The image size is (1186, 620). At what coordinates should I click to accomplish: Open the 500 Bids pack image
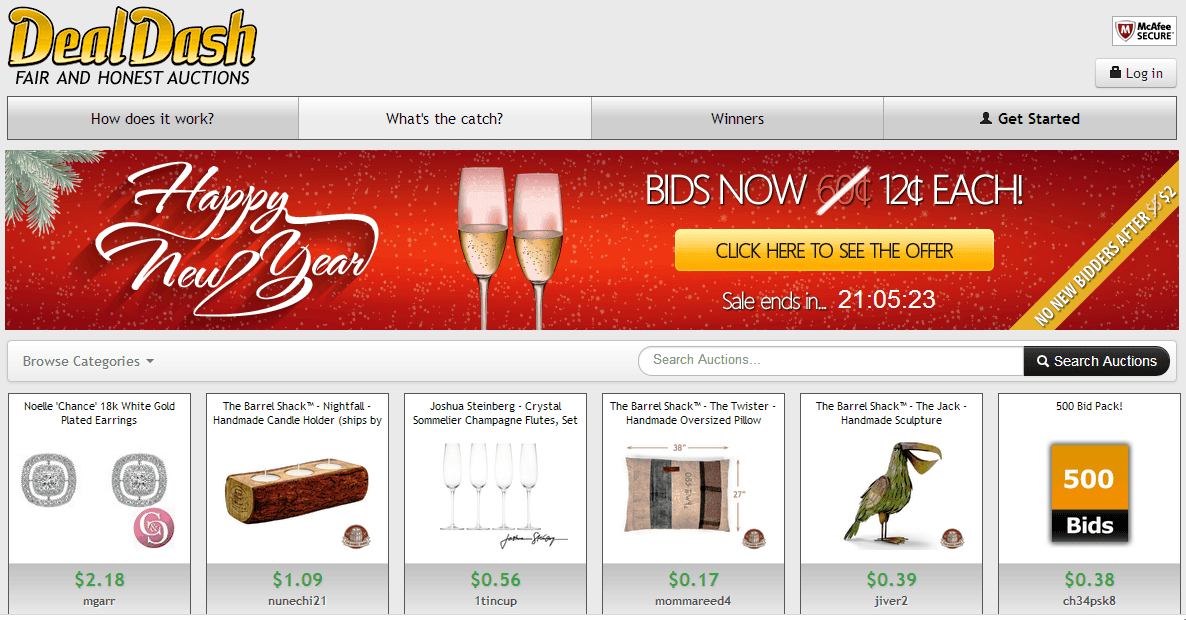tap(1089, 494)
